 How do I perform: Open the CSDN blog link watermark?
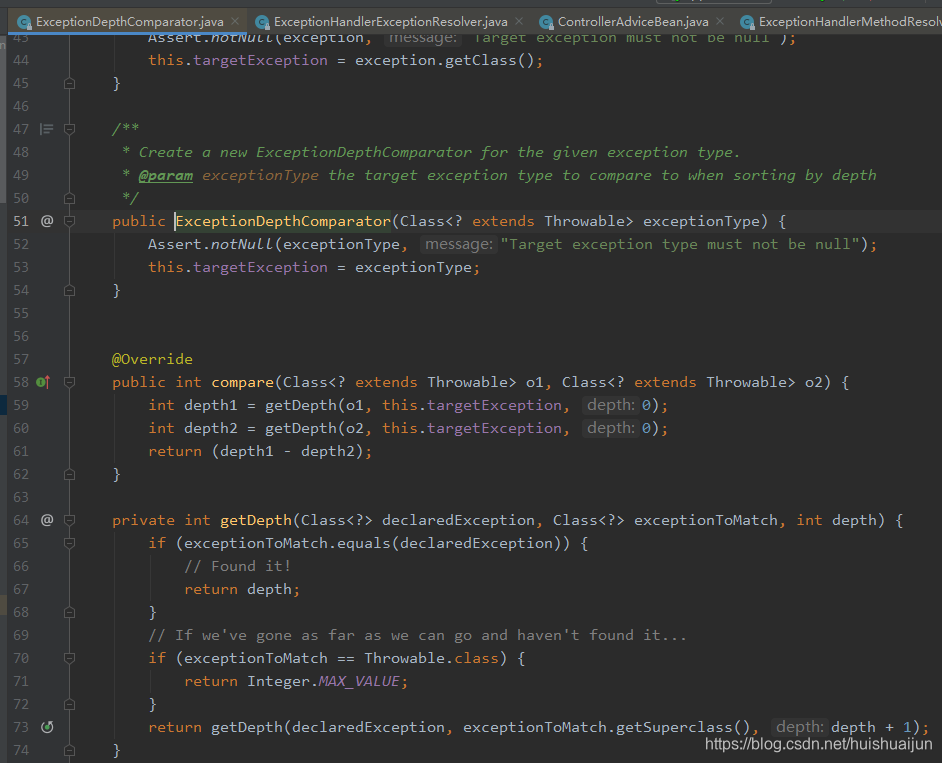click(817, 744)
